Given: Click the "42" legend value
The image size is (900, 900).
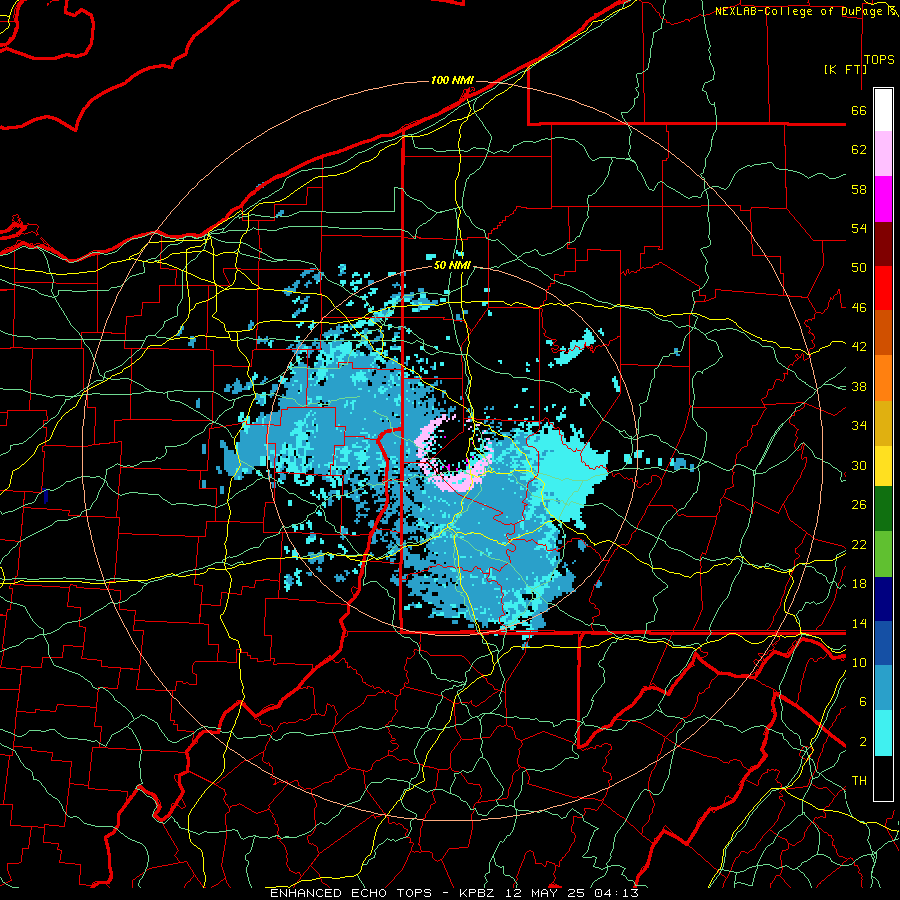Looking at the screenshot, I should [859, 347].
